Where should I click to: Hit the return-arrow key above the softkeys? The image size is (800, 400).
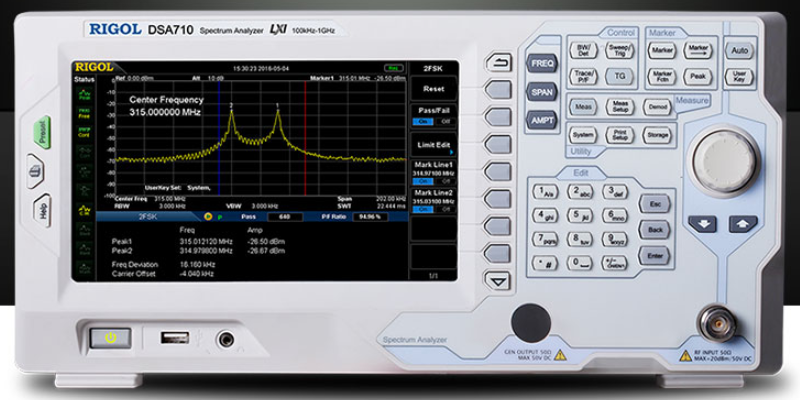point(498,63)
